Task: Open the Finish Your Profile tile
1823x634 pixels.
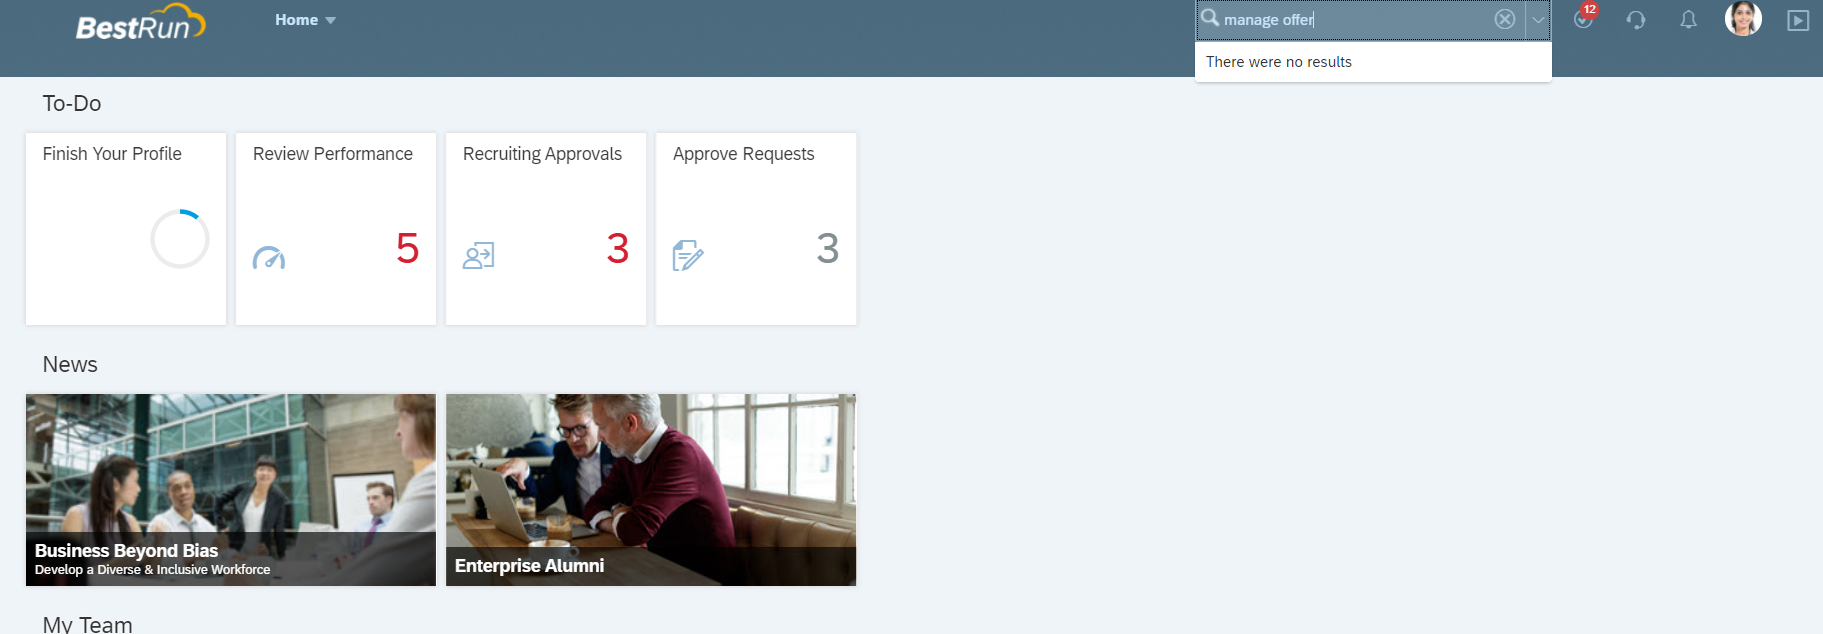Action: 126,229
